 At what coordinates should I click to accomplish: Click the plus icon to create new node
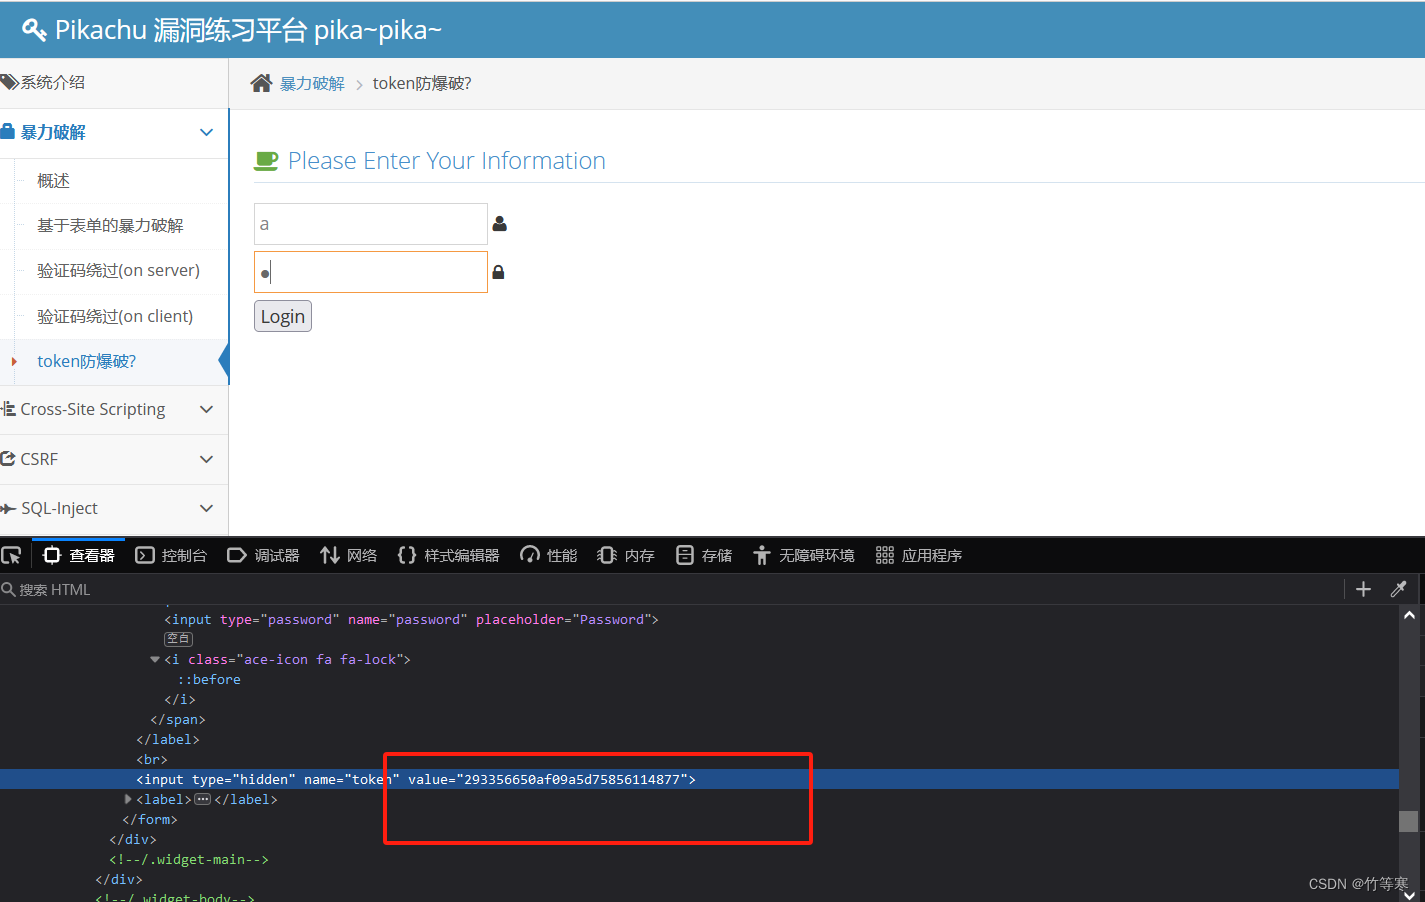tap(1363, 589)
